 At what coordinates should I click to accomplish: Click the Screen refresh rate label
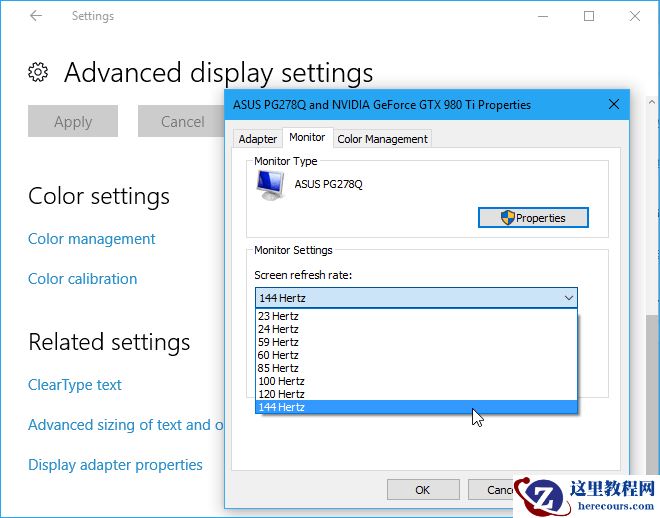pos(303,275)
